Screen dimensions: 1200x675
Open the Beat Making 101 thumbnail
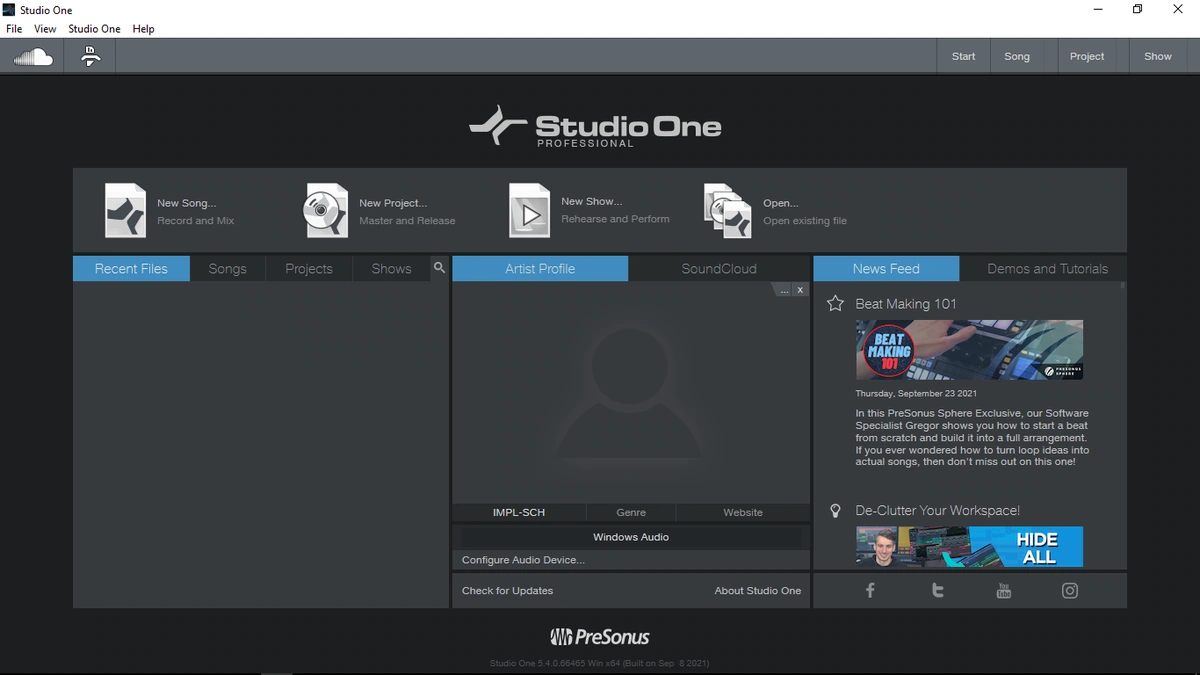(x=969, y=350)
